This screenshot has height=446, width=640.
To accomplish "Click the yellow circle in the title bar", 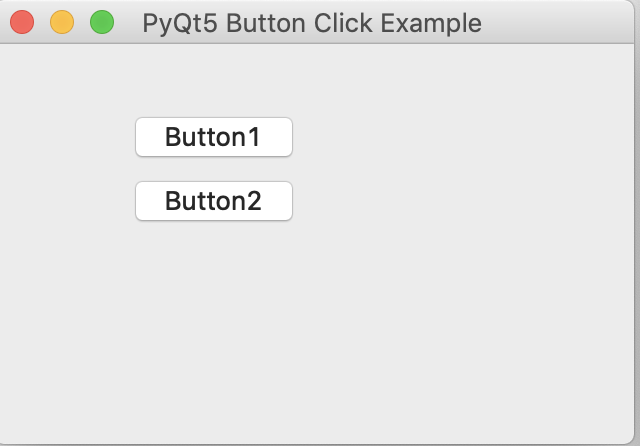I will (62, 22).
